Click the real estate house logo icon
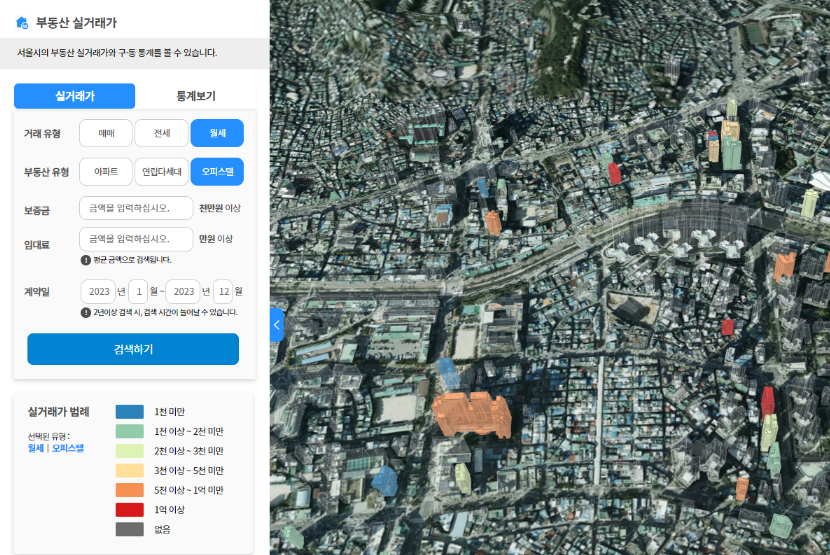This screenshot has height=555, width=830. [22, 20]
